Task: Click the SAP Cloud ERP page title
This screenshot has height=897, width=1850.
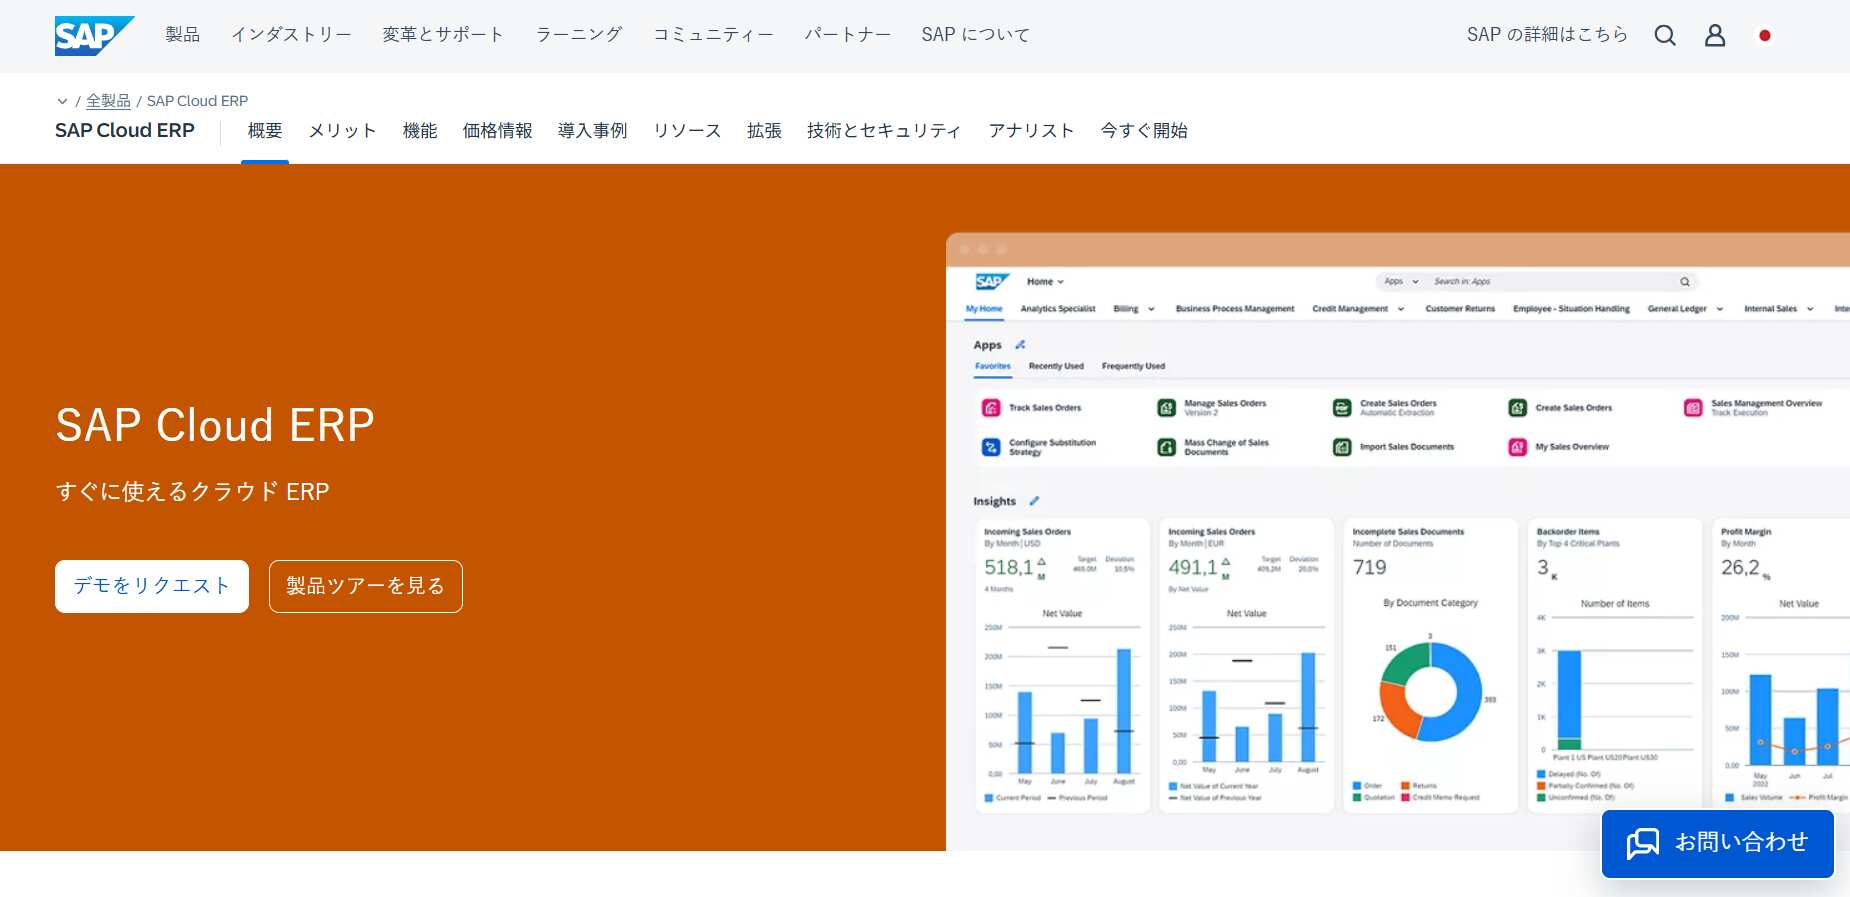Action: pyautogui.click(x=125, y=131)
